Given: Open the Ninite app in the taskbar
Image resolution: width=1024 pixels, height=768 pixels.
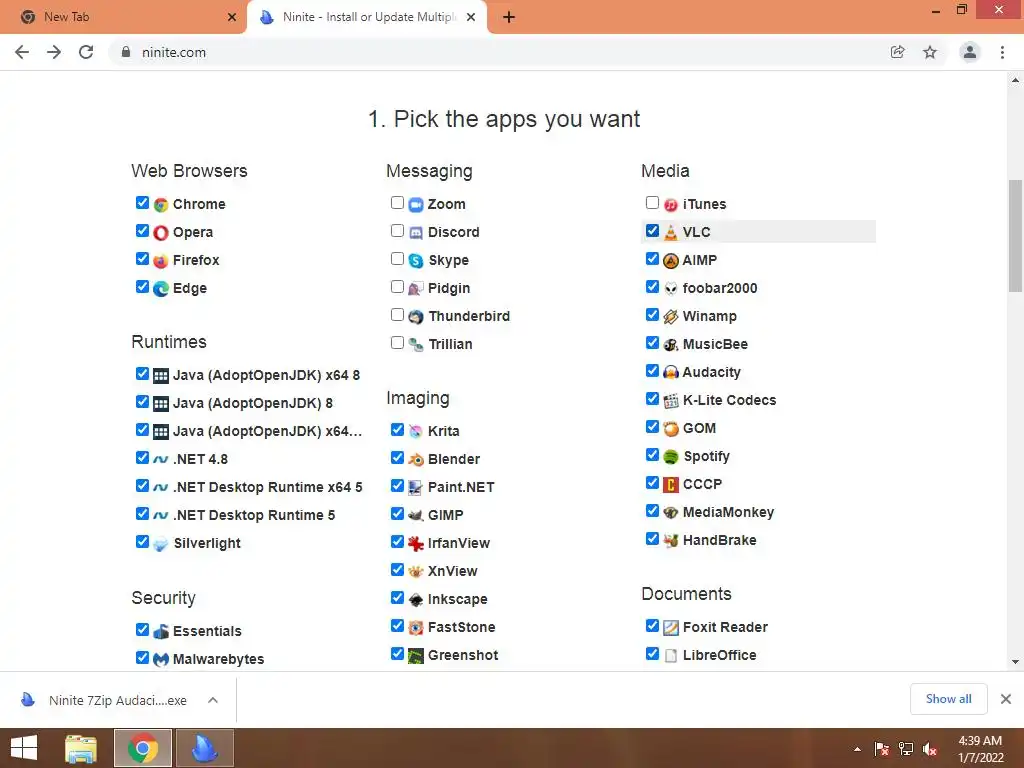Looking at the screenshot, I should point(204,748).
